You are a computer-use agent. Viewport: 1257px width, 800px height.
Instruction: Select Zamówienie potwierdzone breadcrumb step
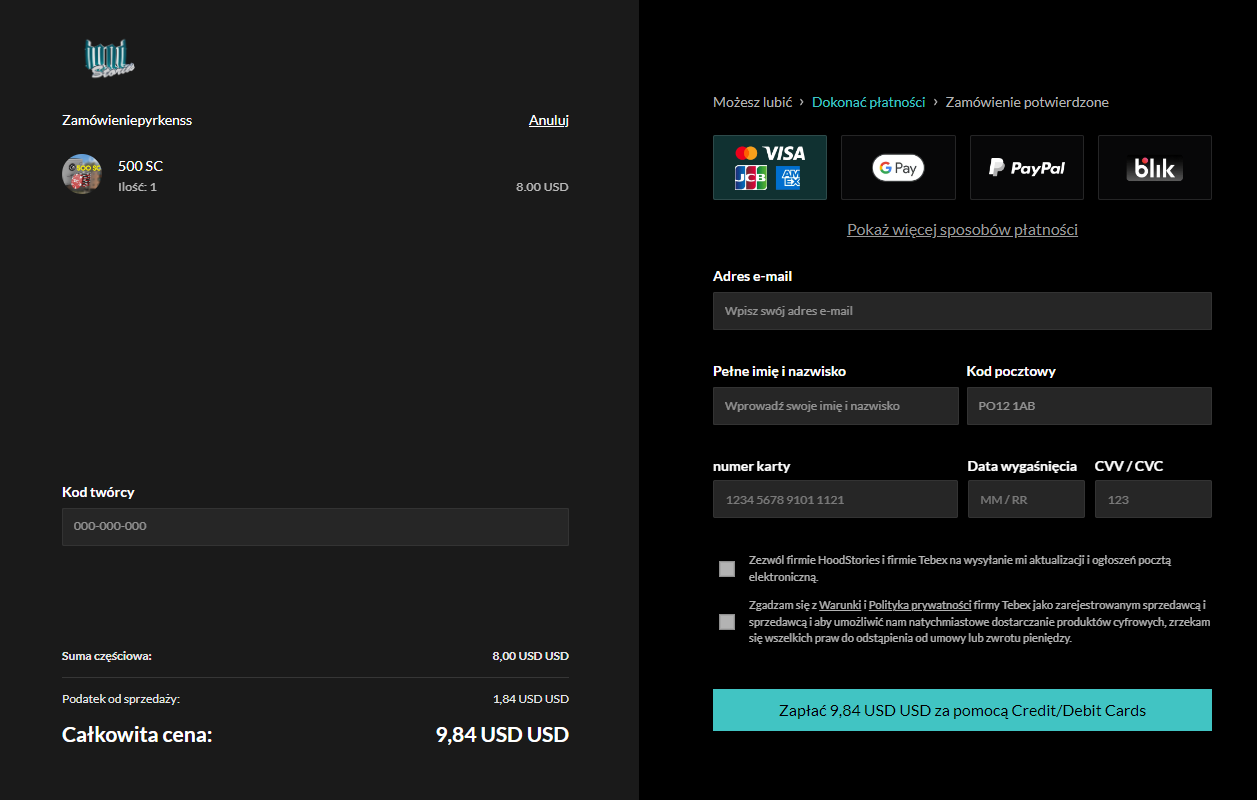point(1027,102)
